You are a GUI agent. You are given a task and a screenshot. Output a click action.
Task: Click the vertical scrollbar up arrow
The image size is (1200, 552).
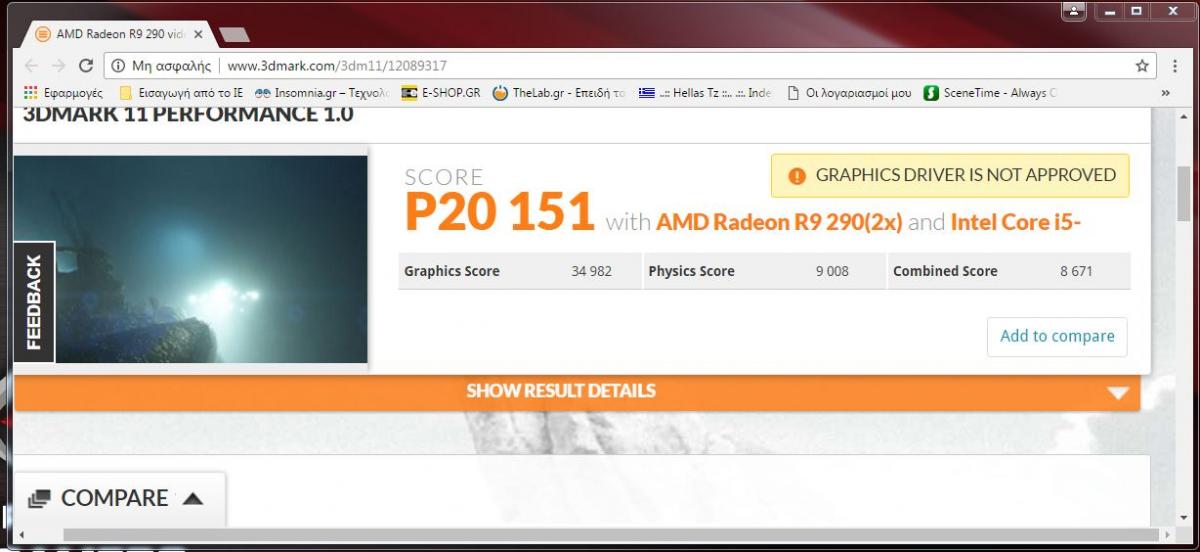[1184, 118]
